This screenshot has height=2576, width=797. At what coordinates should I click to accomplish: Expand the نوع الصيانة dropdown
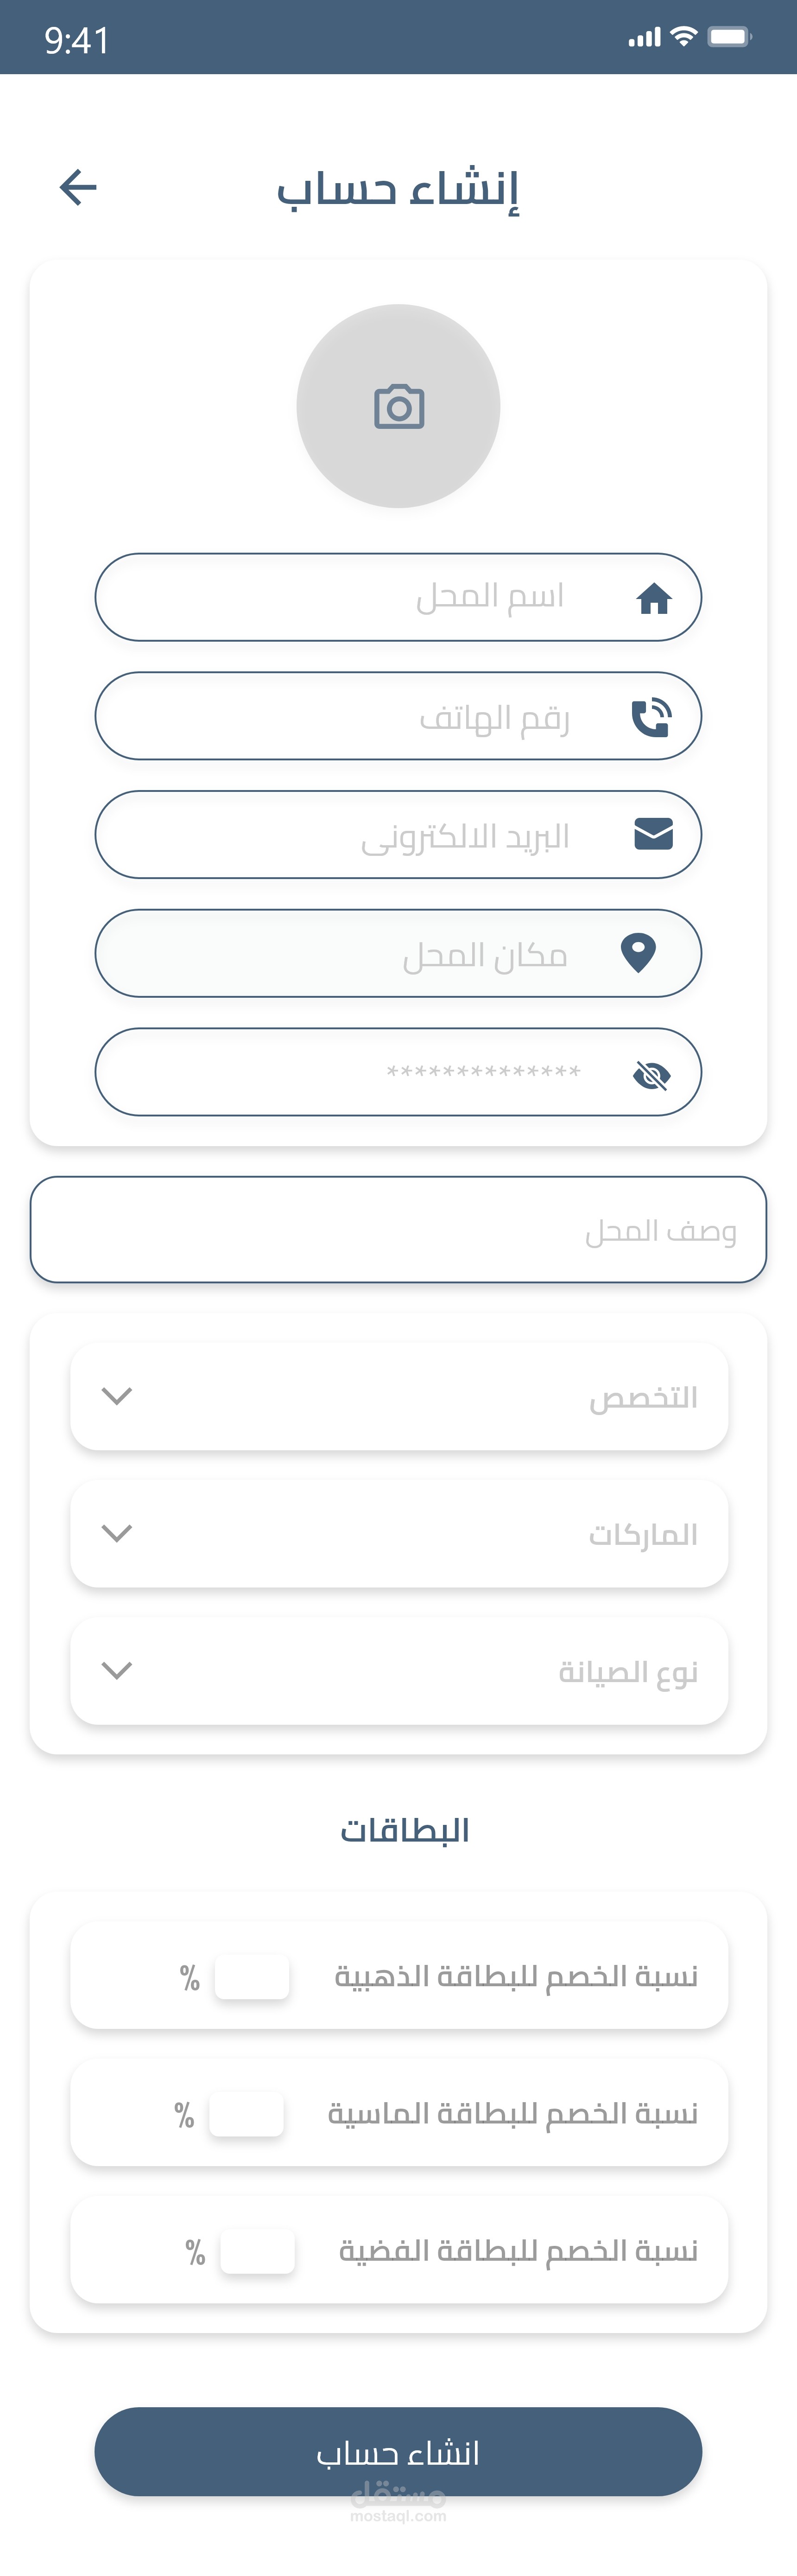click(117, 1670)
